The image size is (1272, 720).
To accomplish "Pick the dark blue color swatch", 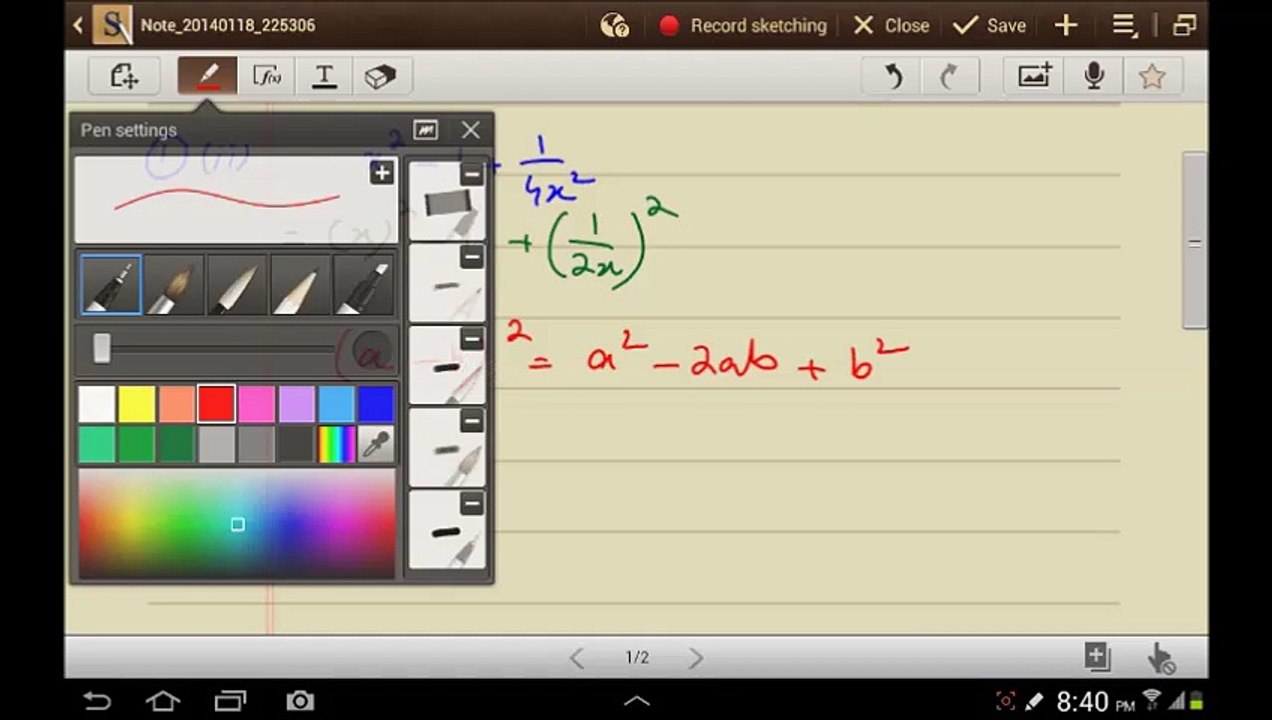I will 376,404.
